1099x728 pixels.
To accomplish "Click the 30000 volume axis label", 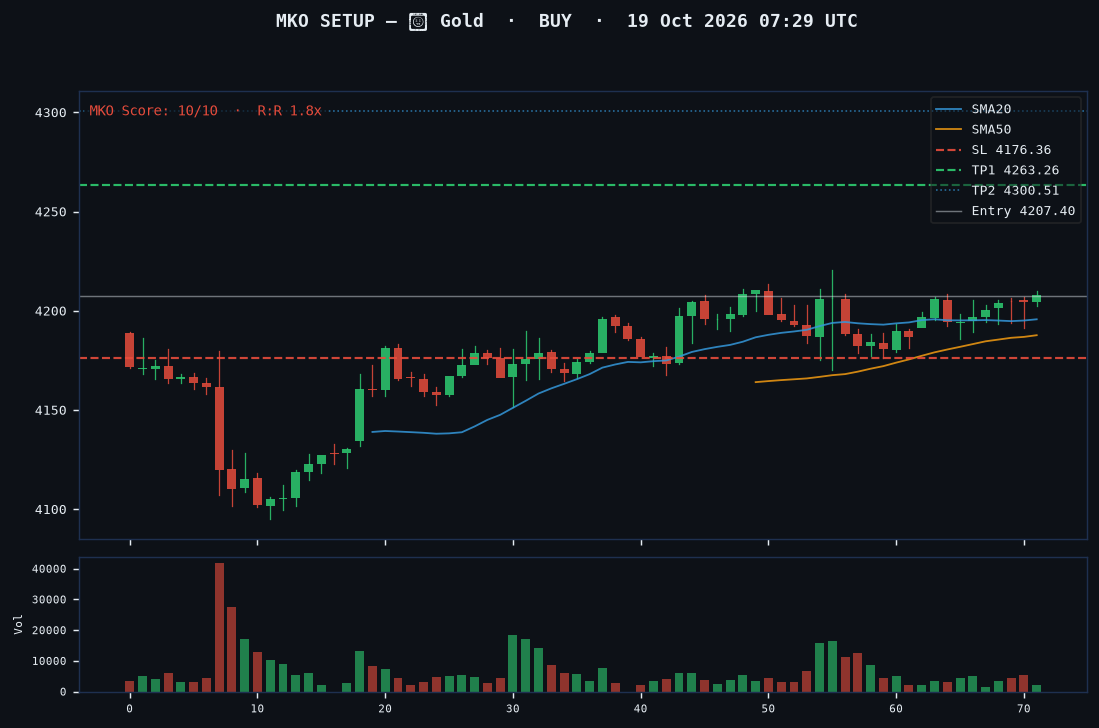I will click(49, 600).
